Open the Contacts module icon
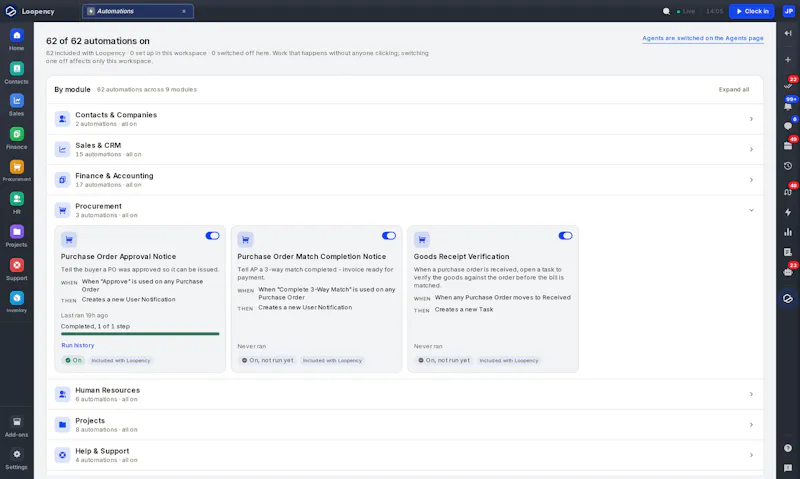The image size is (800, 479). (16, 73)
